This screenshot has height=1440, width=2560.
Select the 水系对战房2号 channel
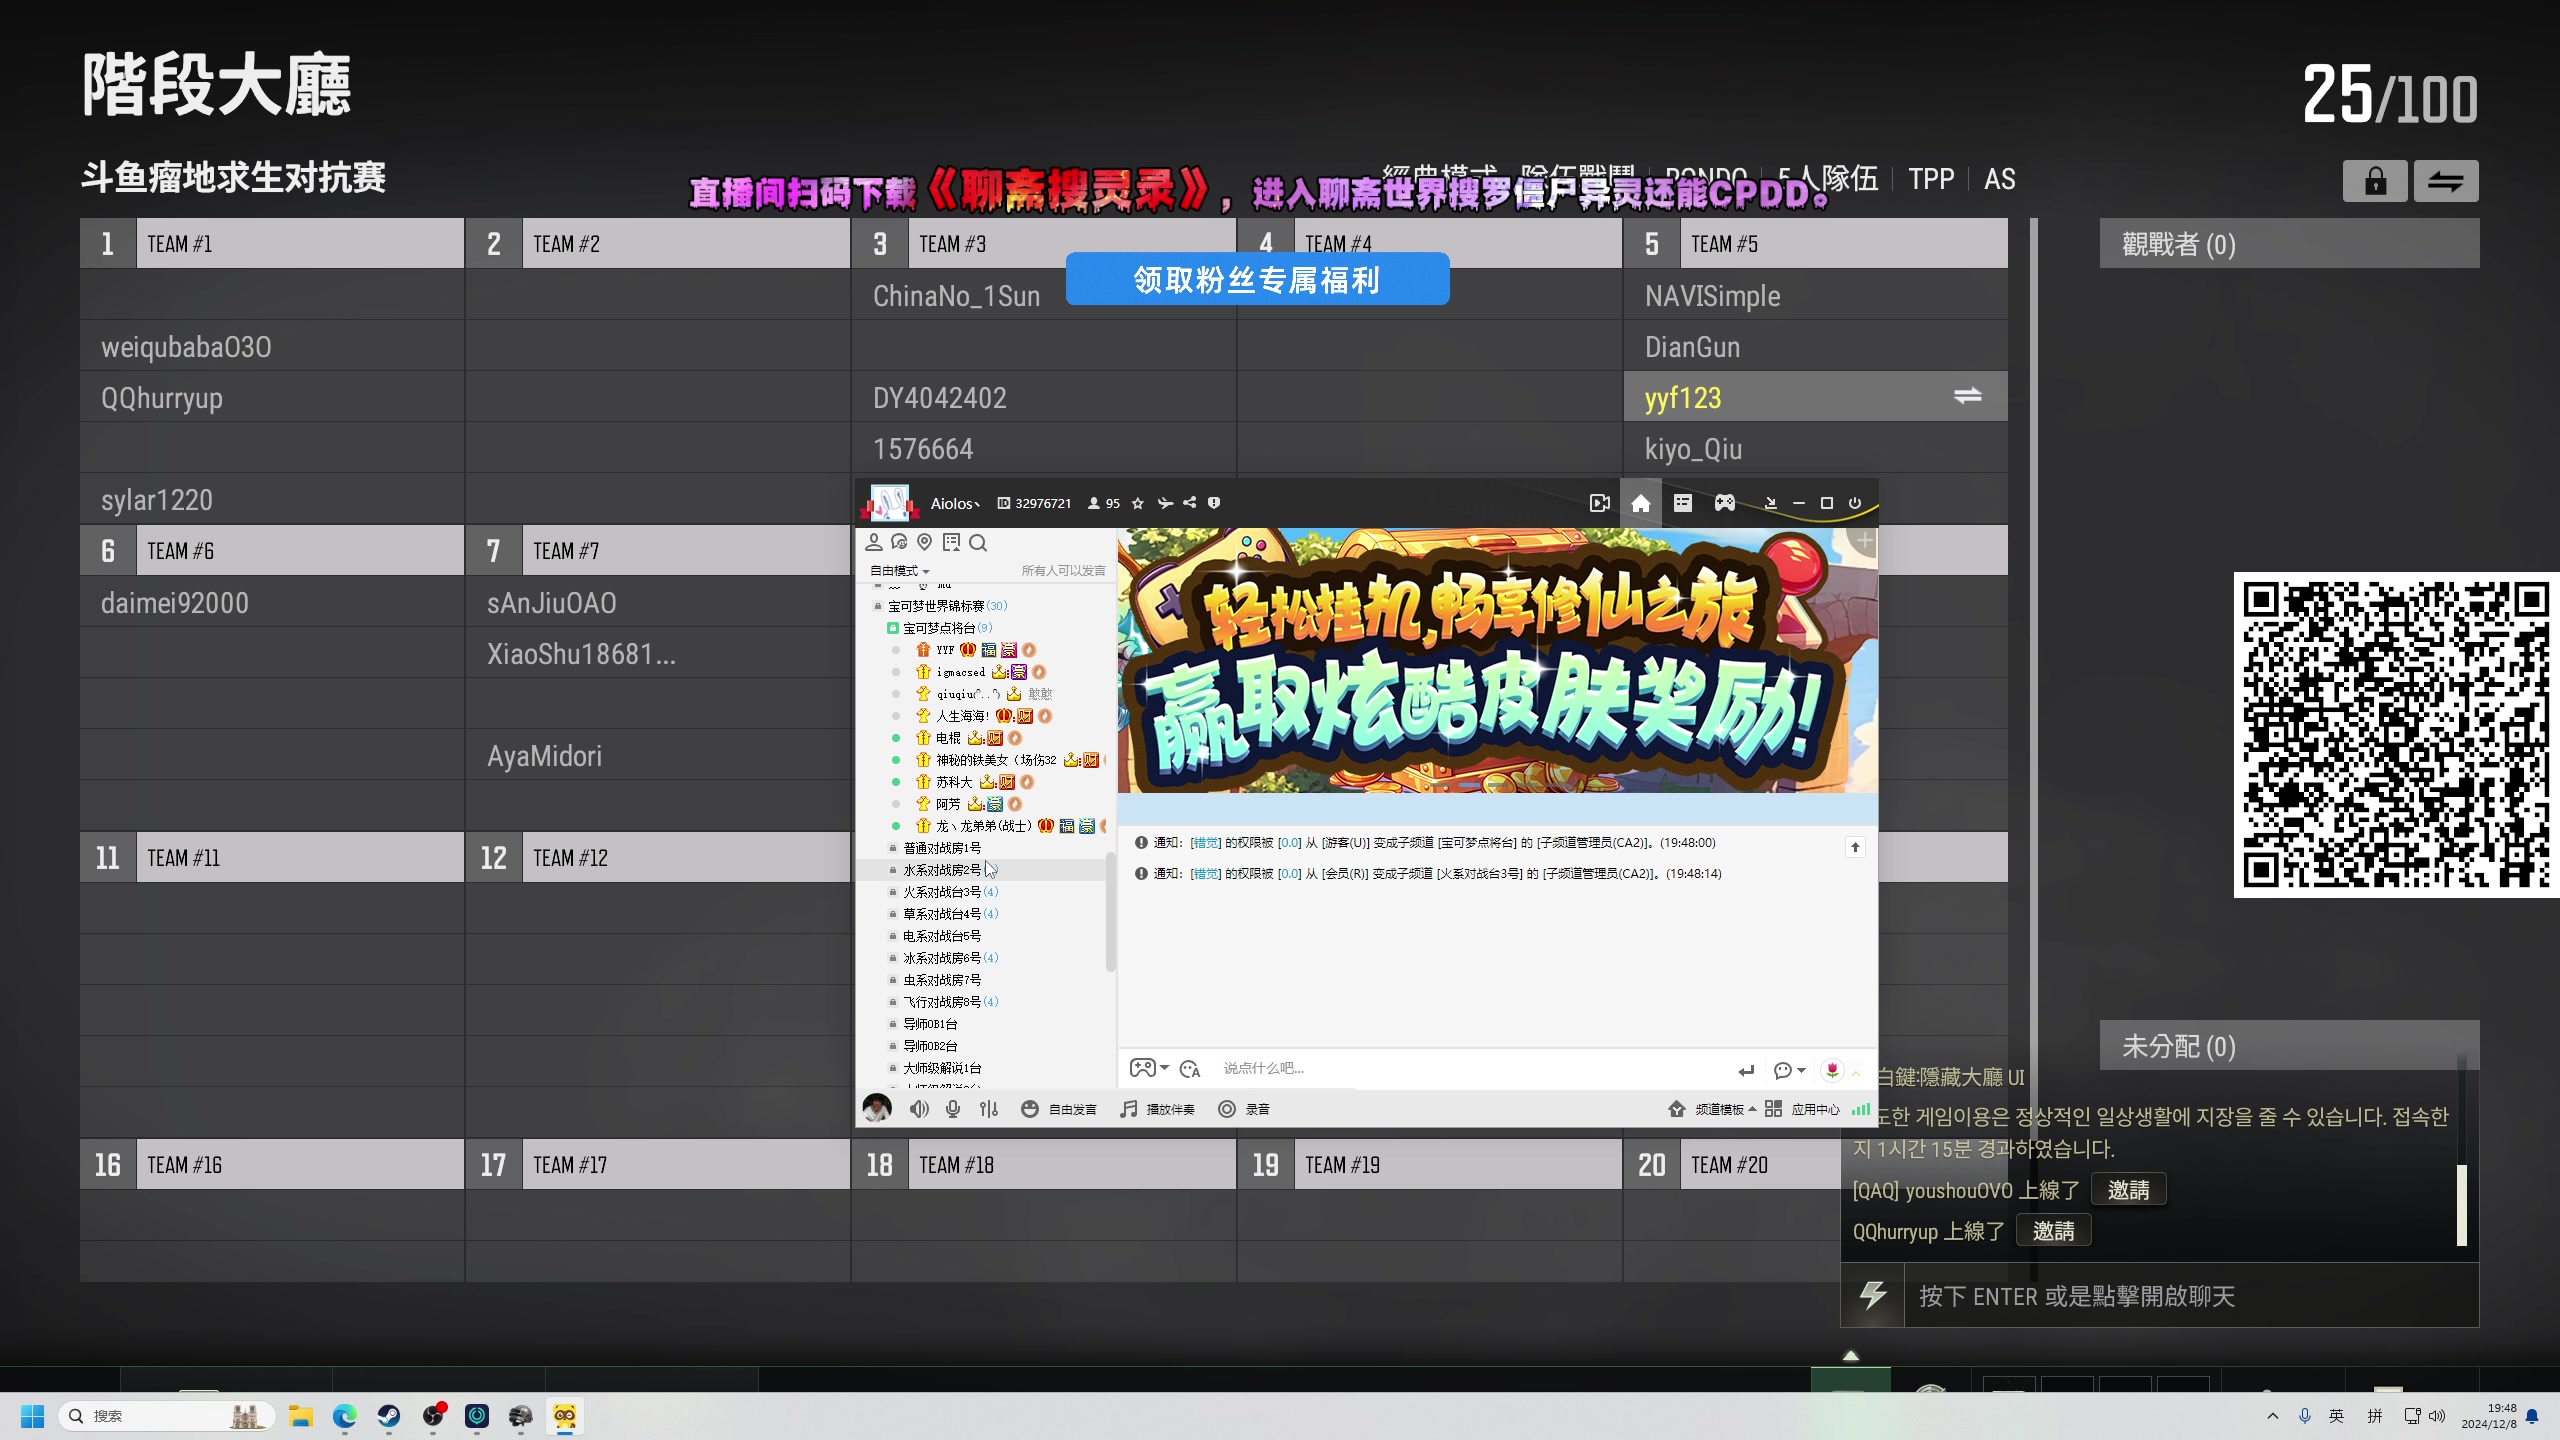[942, 870]
